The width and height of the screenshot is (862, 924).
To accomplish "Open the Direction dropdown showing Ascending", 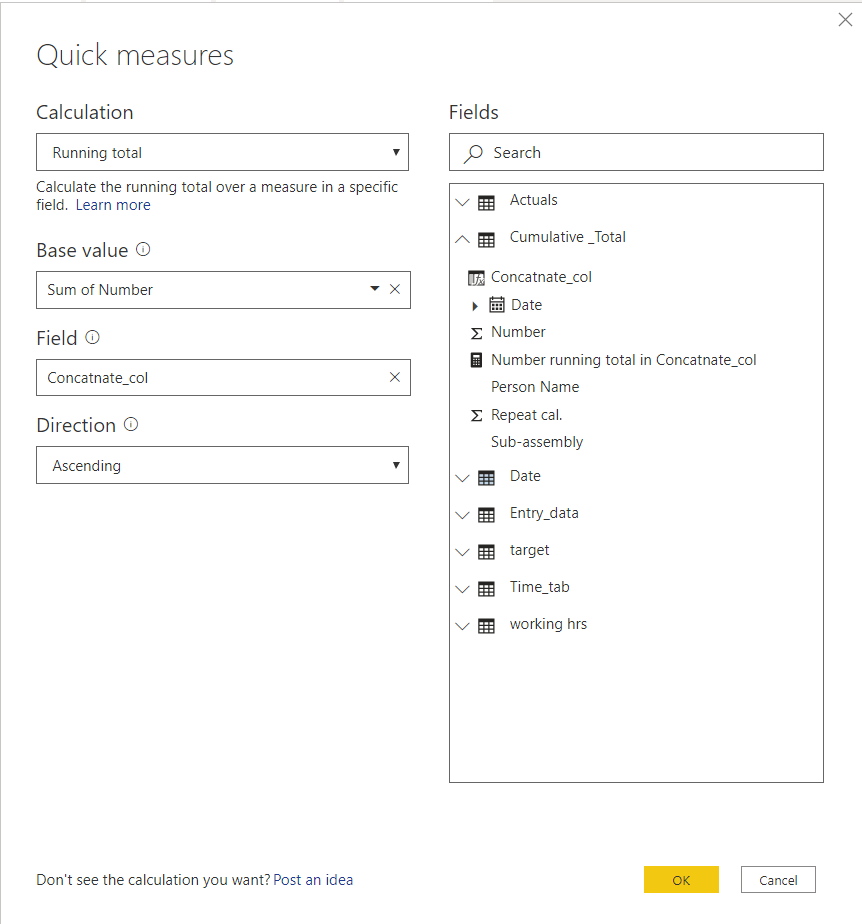I will (x=222, y=466).
